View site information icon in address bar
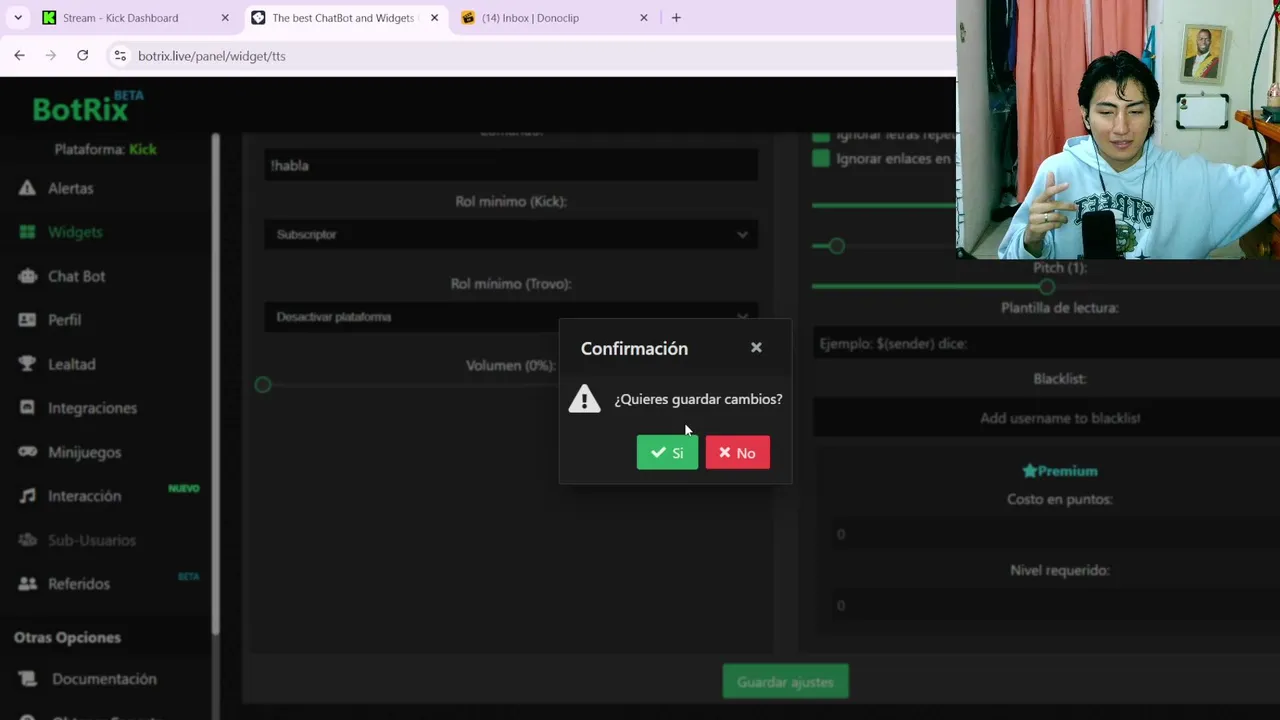The height and width of the screenshot is (720, 1280). [x=120, y=56]
